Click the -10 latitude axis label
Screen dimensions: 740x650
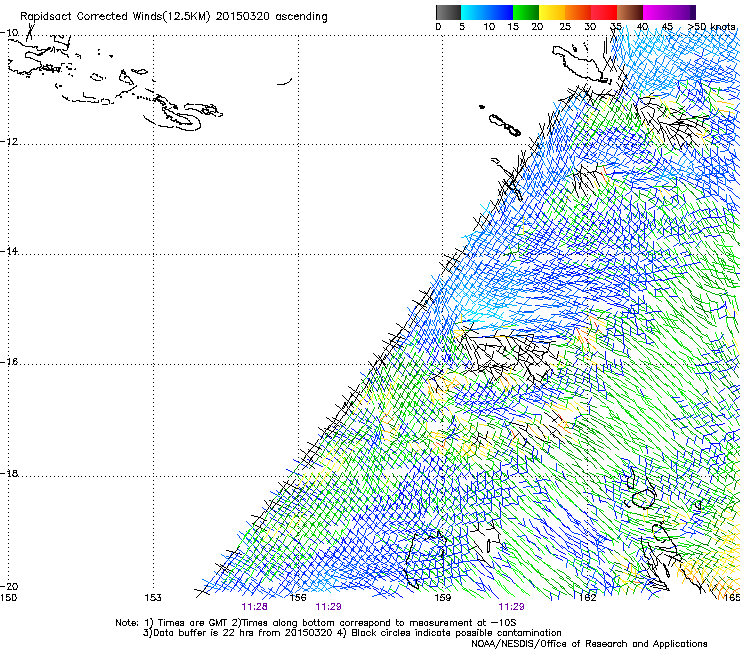pos(9,33)
